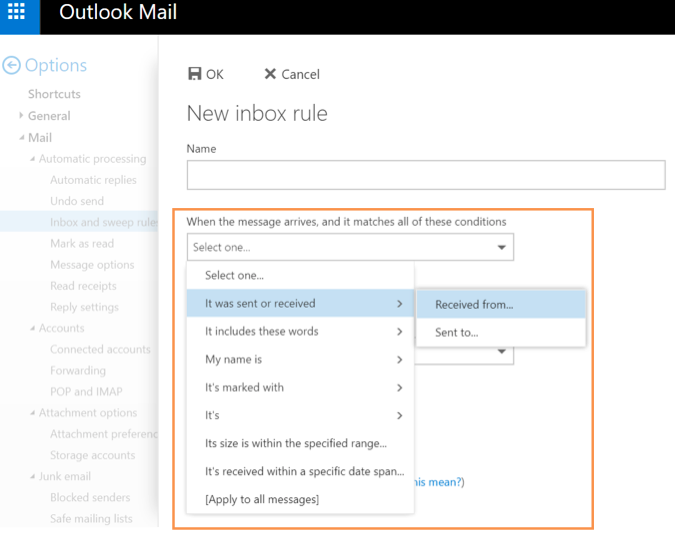Expand the General tree section
Viewport: 675px width, 534px height.
[x=21, y=116]
